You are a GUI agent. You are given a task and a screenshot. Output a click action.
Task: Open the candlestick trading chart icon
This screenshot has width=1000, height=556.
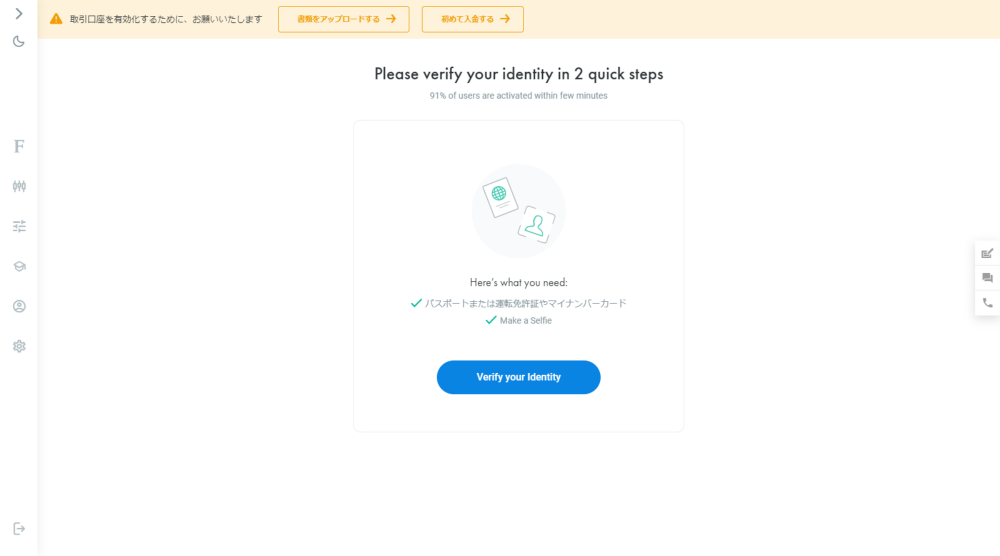click(x=19, y=186)
